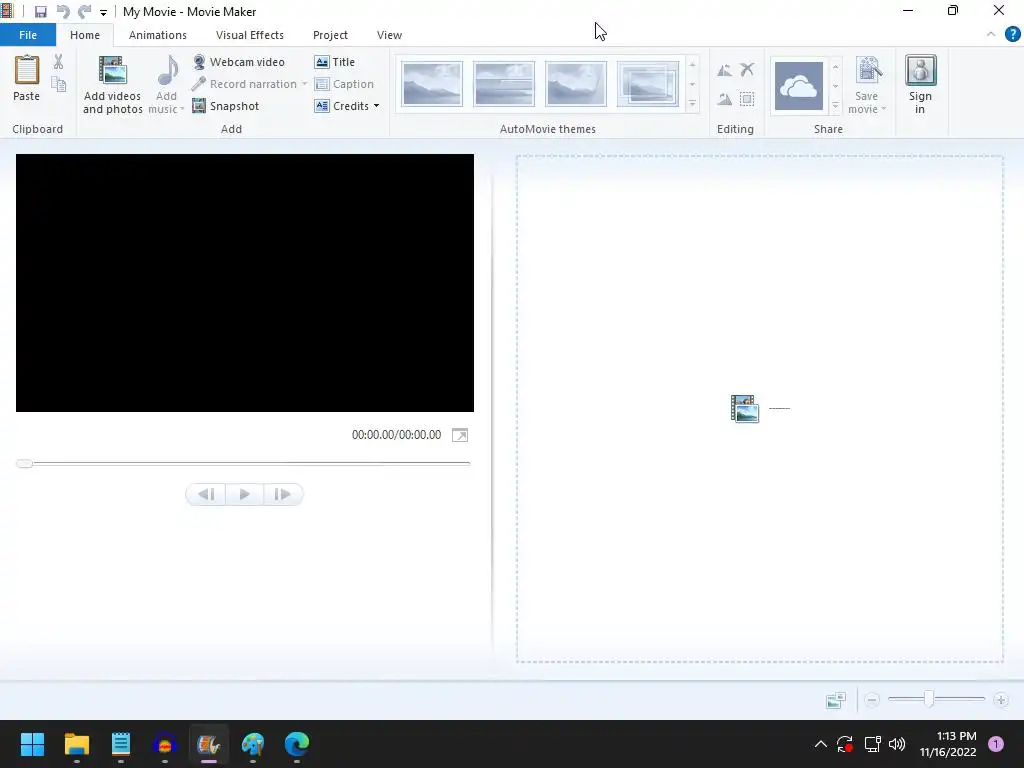Viewport: 1024px width, 768px height.
Task: Click the Add music note icon
Action: coord(168,71)
